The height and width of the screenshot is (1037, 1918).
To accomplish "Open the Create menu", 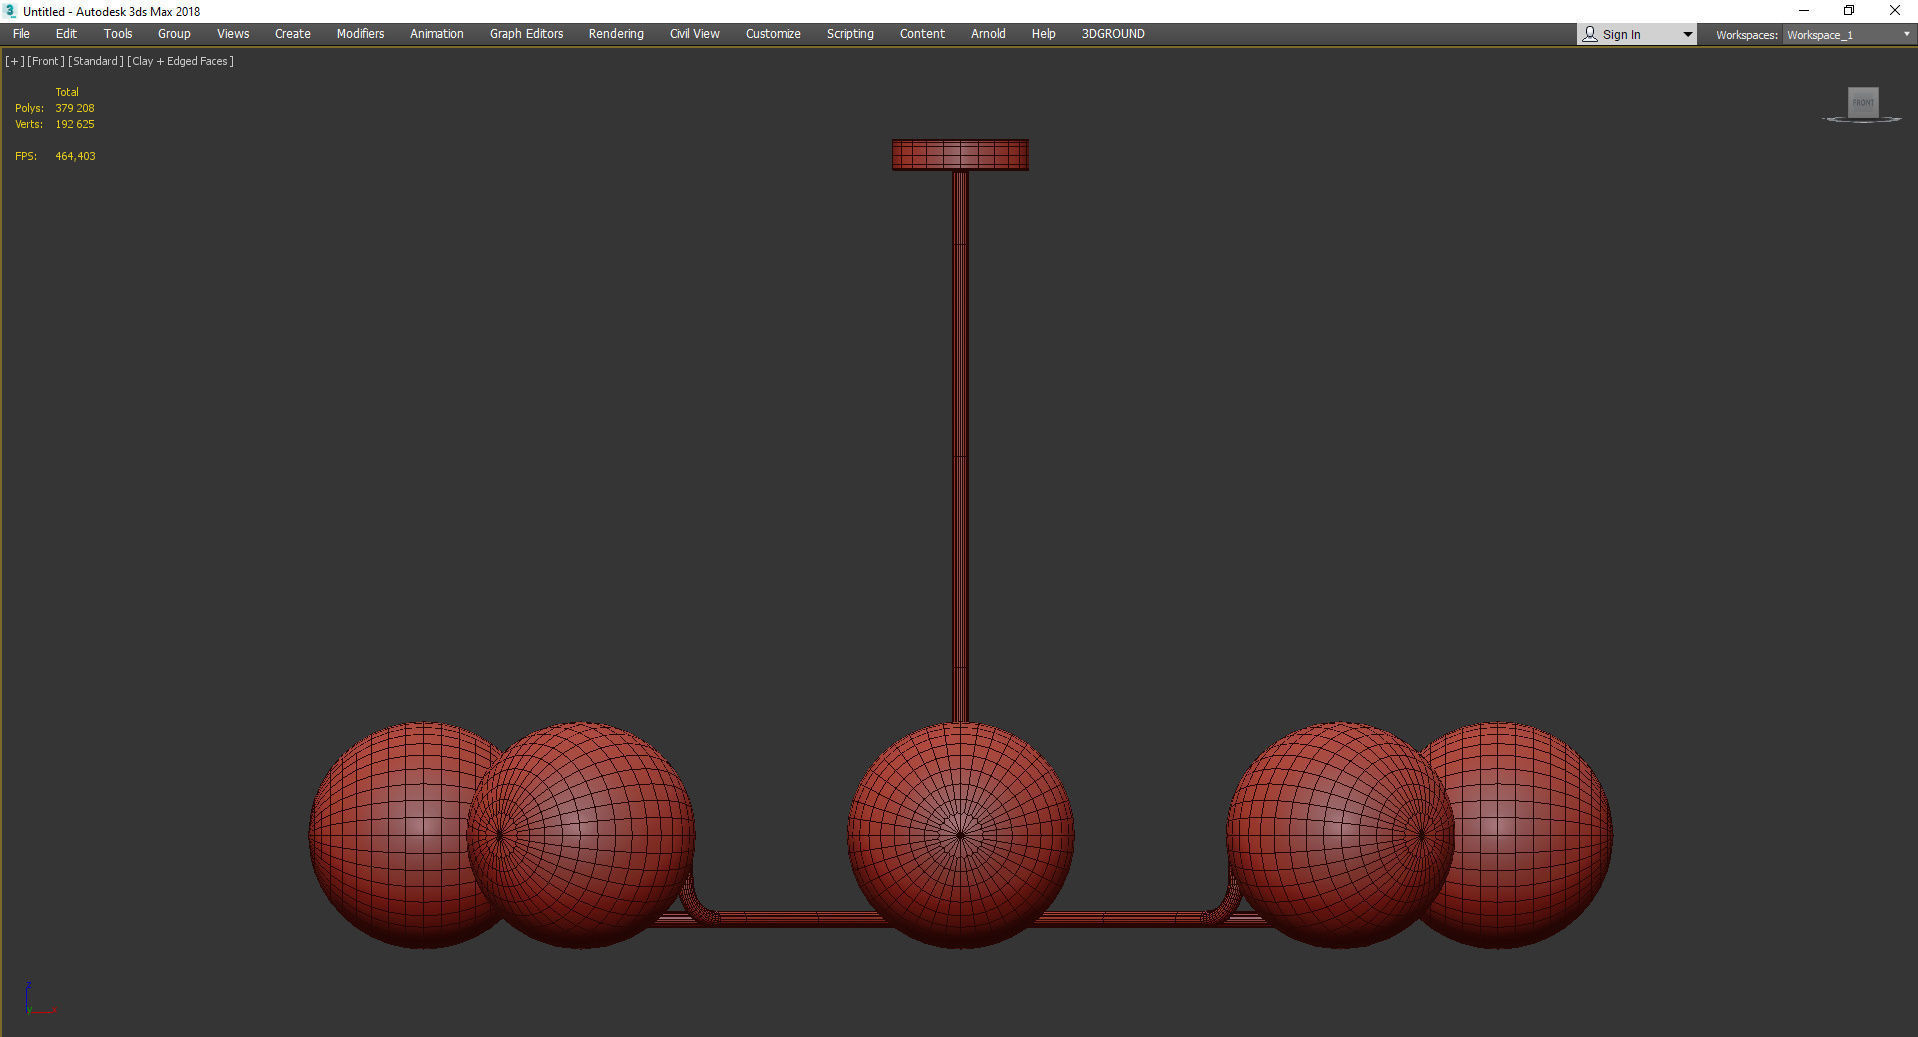I will pyautogui.click(x=293, y=34).
